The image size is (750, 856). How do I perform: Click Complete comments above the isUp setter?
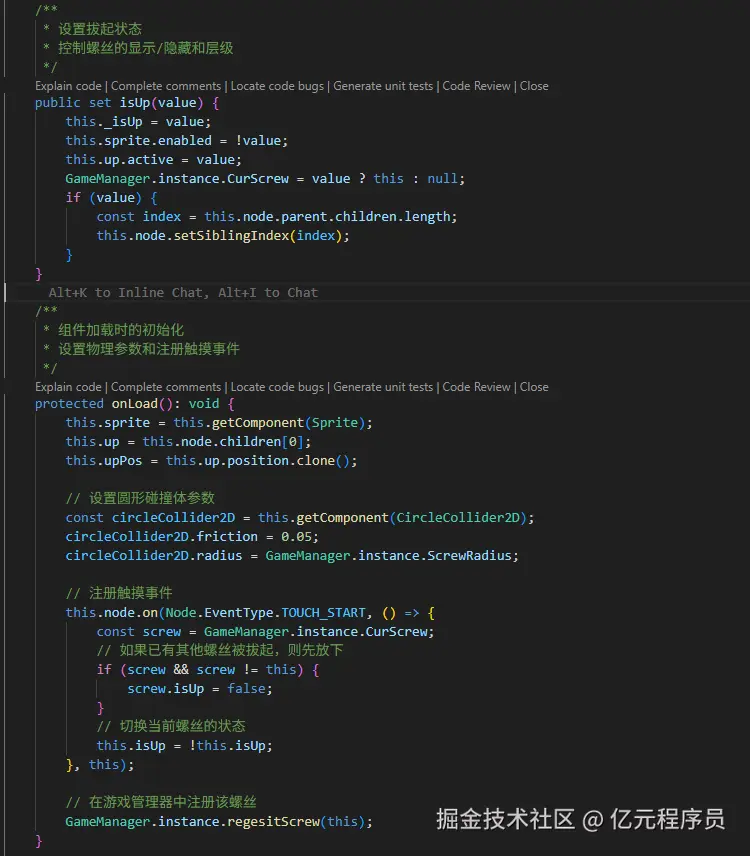coord(166,86)
